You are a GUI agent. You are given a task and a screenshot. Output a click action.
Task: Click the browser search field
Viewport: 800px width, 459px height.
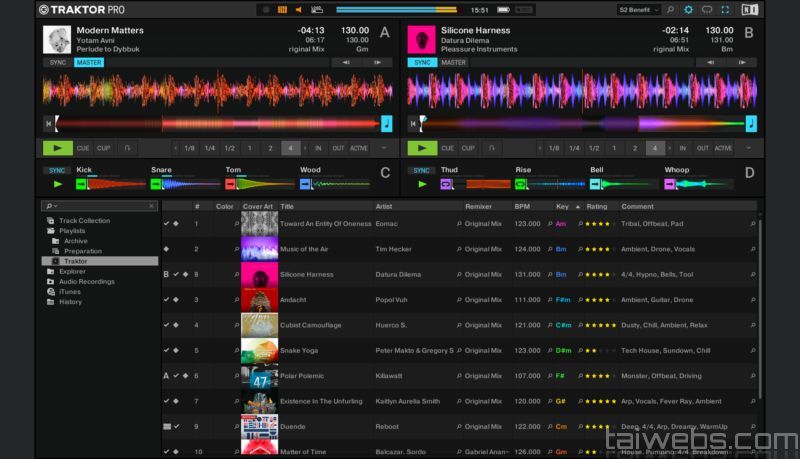99,206
